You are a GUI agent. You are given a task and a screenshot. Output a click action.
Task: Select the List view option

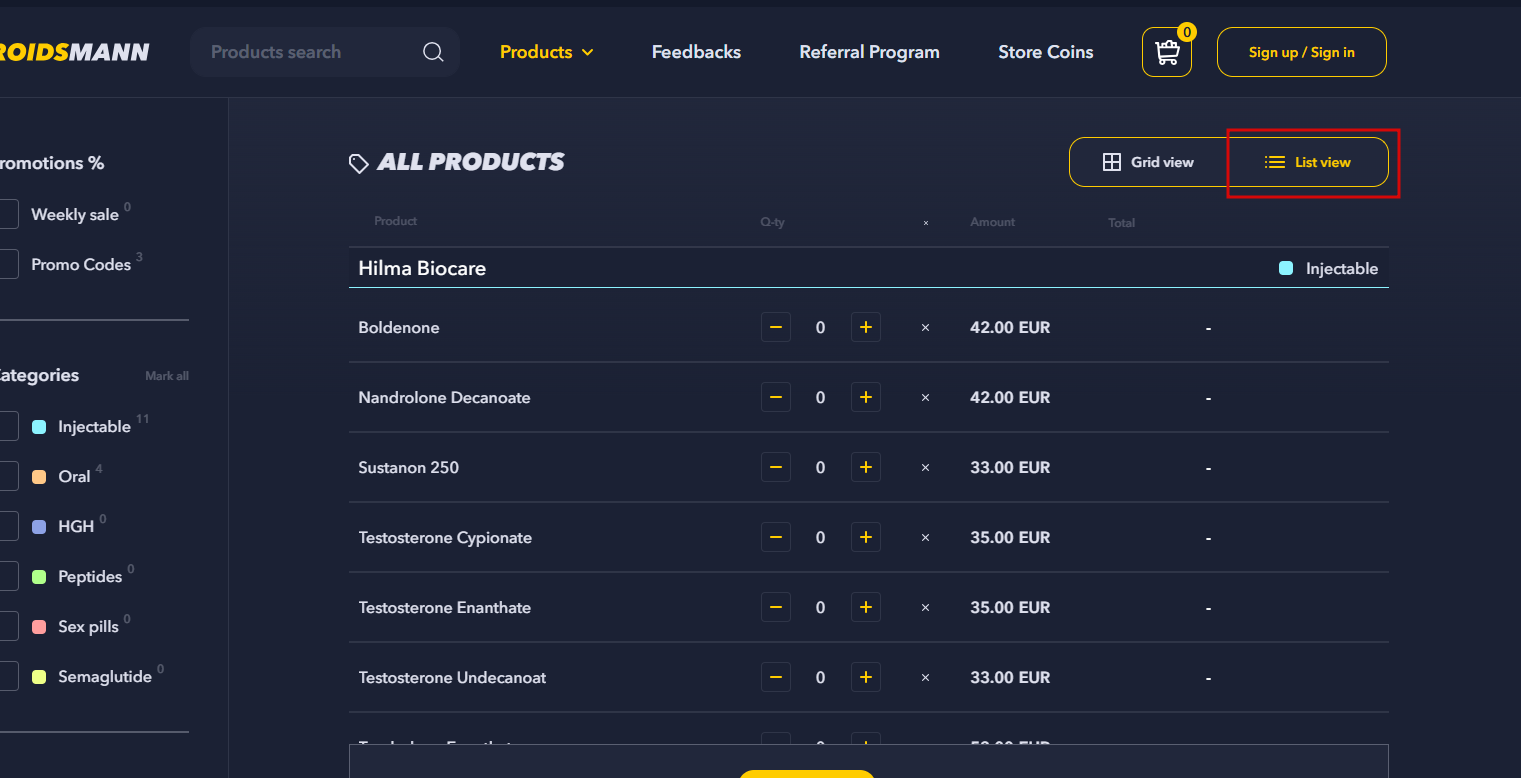1308,162
